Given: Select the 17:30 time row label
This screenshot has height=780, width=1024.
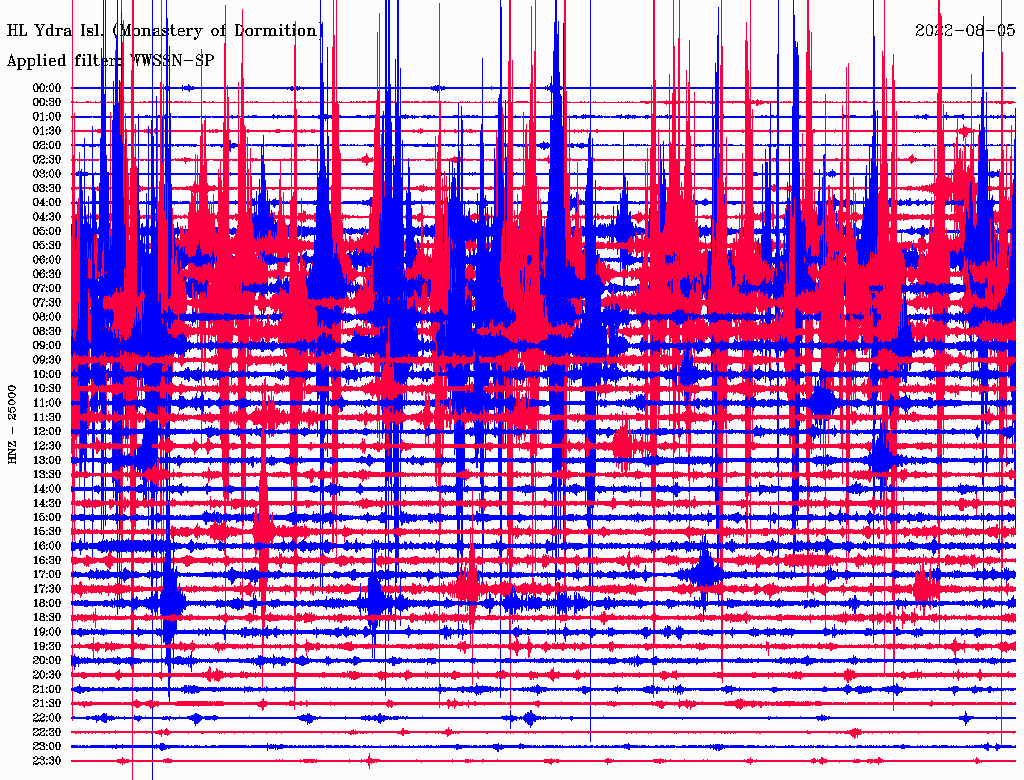Looking at the screenshot, I should [x=47, y=589].
